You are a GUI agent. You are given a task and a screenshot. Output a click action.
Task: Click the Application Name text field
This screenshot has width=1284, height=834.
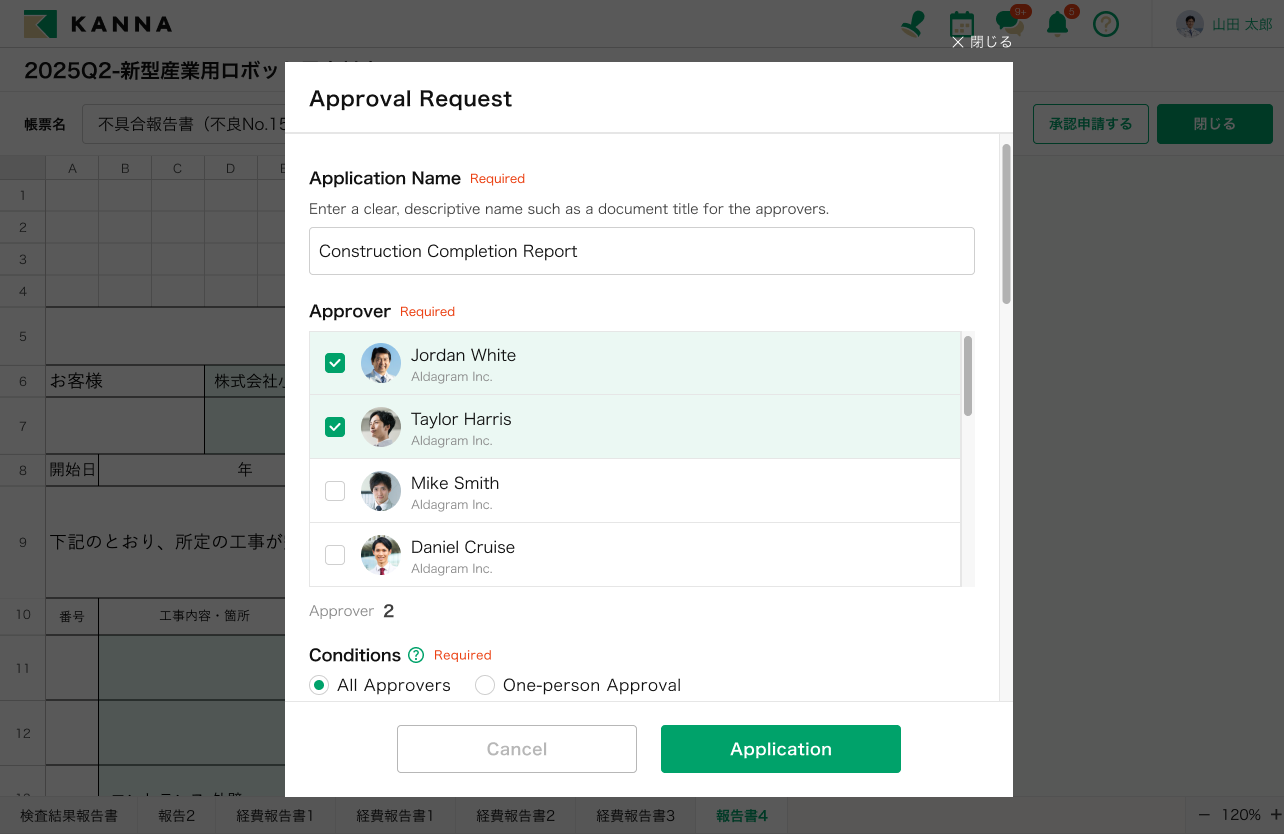[x=641, y=251]
